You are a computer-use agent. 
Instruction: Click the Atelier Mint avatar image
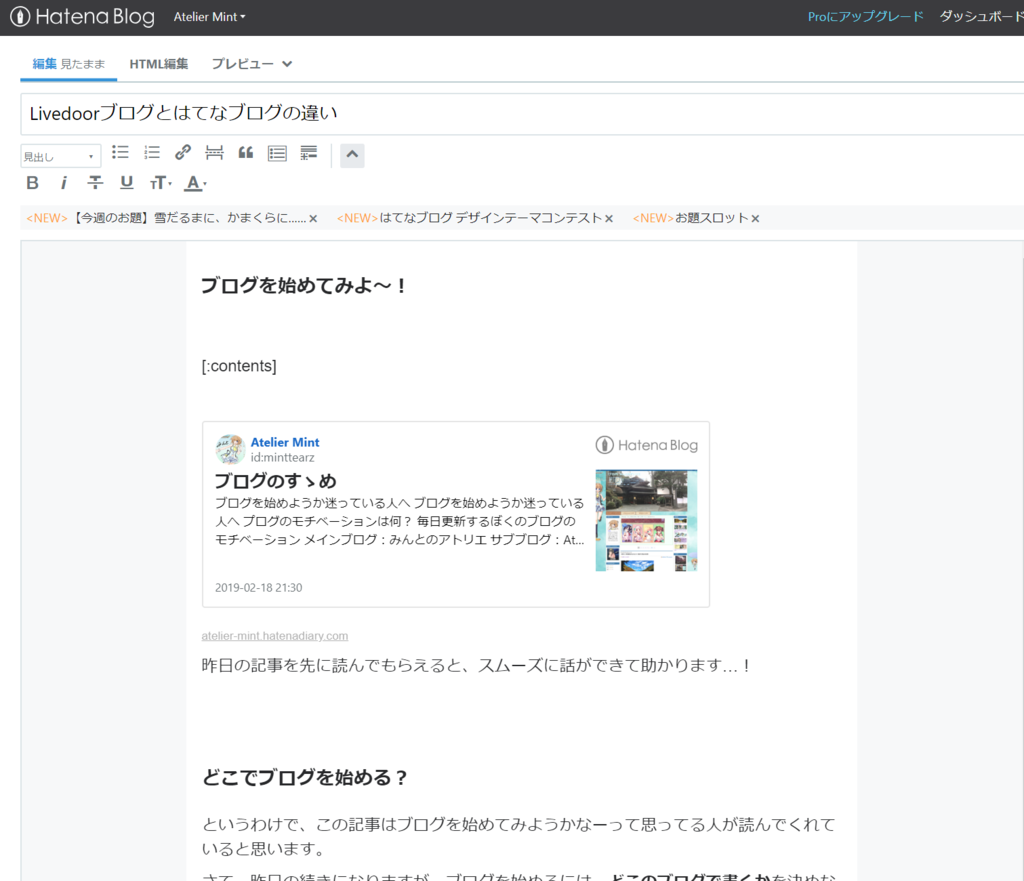coord(231,449)
